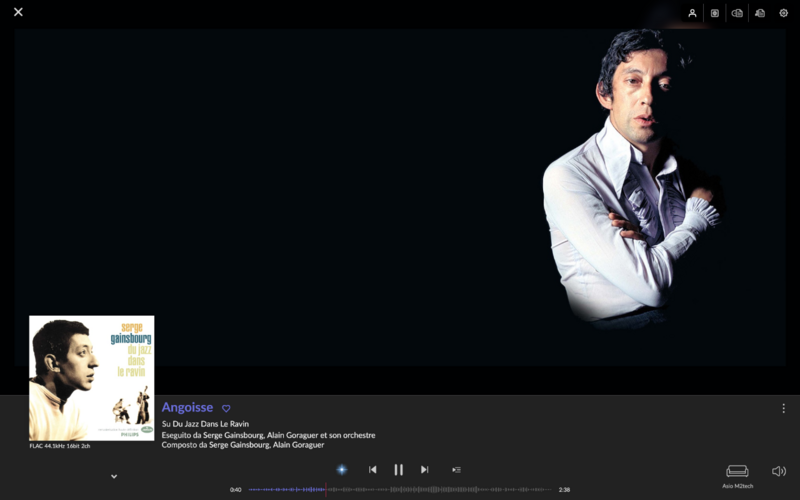Open the song title Angoisse
800x500 pixels.
[187, 407]
